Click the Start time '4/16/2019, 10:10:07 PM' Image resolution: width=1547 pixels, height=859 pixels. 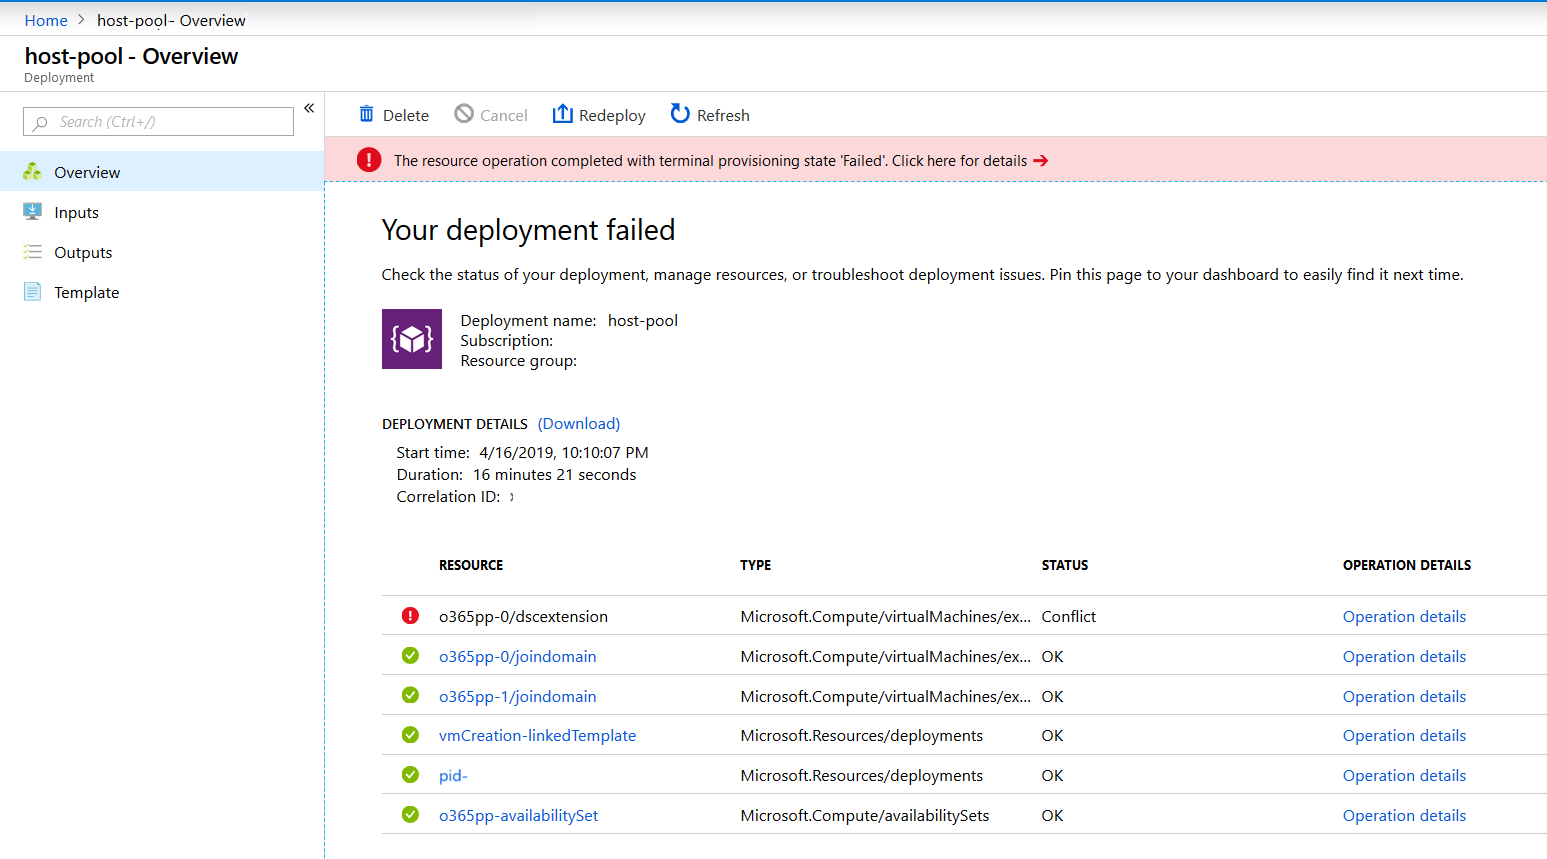[x=564, y=452]
